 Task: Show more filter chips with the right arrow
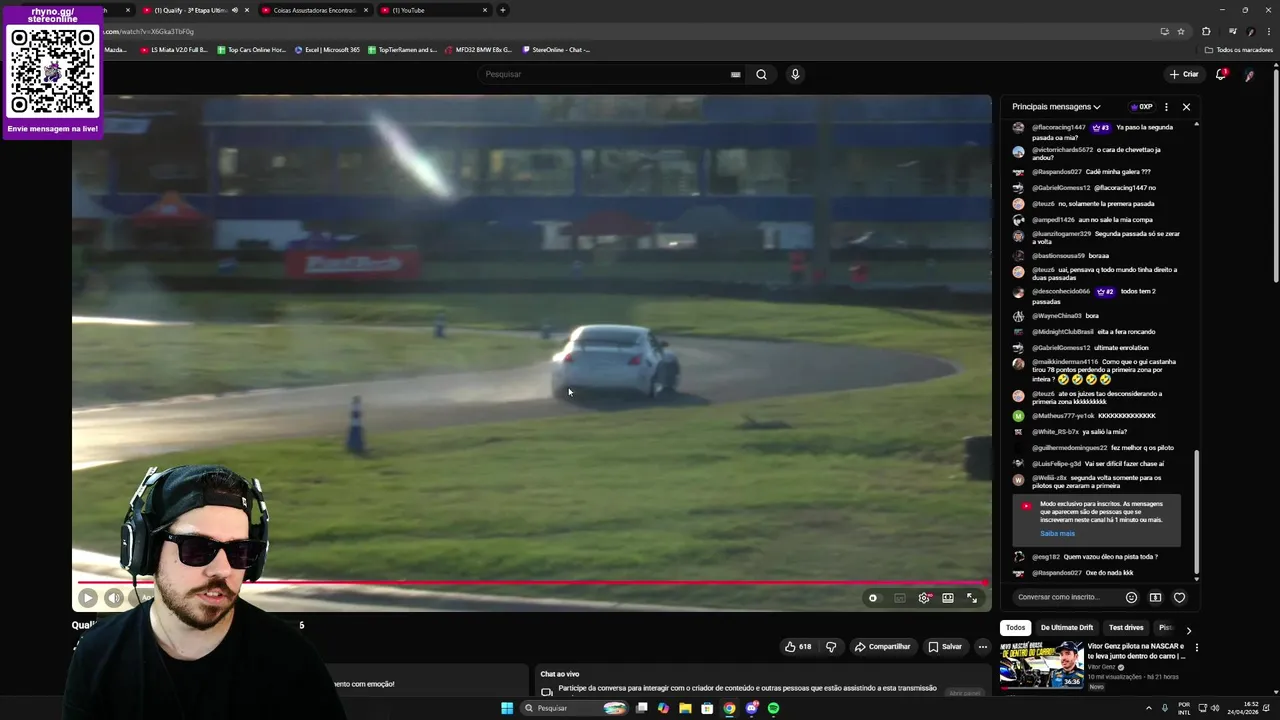(1188, 630)
